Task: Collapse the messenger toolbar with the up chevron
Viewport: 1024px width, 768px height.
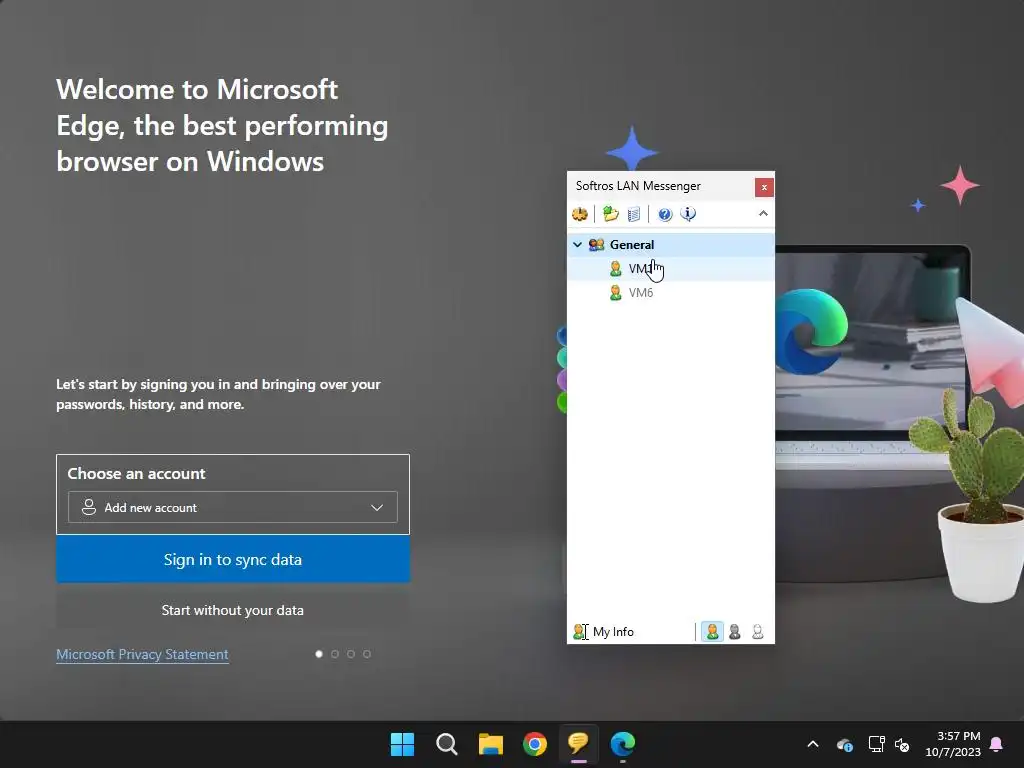Action: pyautogui.click(x=763, y=214)
